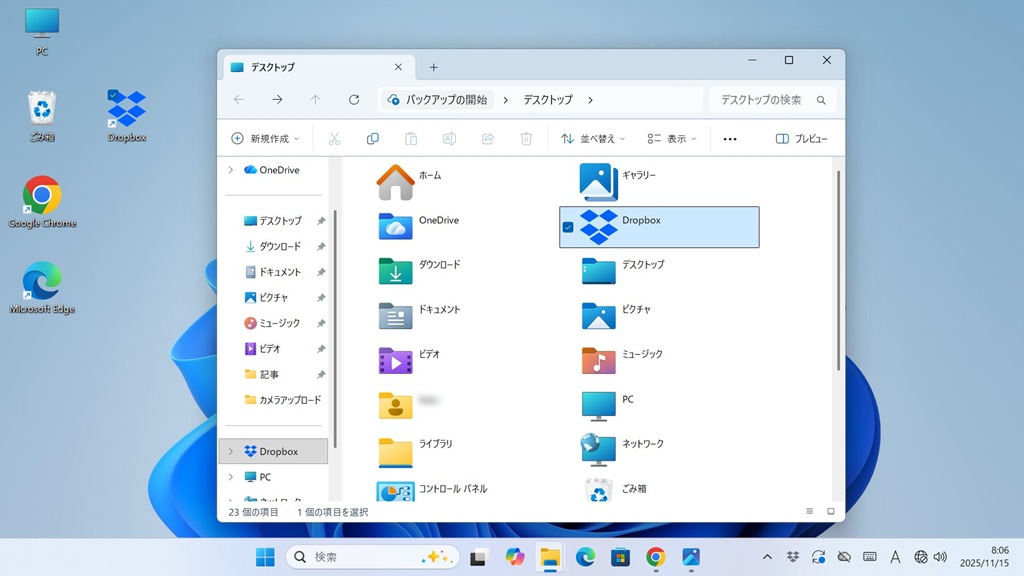The width and height of the screenshot is (1024, 576).
Task: Open the 表示 view dropdown
Action: coord(671,139)
